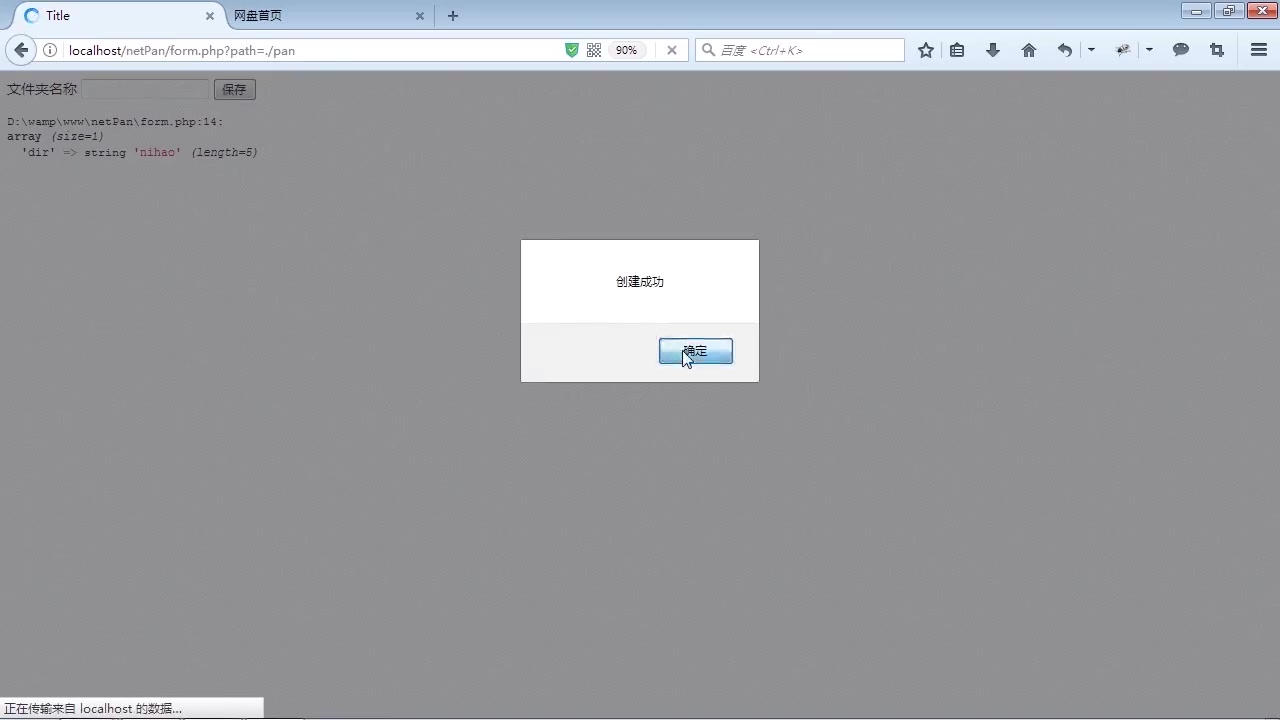Viewport: 1280px width, 720px height.
Task: Click the URL address bar
Action: [310, 50]
